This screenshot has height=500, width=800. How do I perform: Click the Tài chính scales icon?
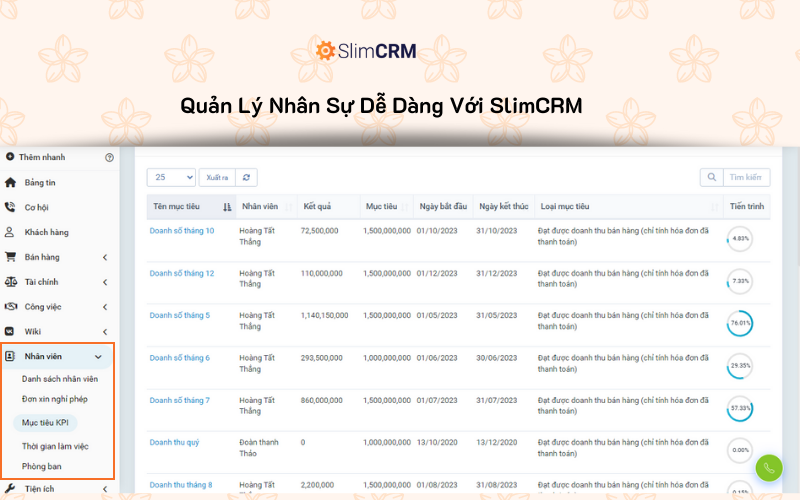coord(10,282)
